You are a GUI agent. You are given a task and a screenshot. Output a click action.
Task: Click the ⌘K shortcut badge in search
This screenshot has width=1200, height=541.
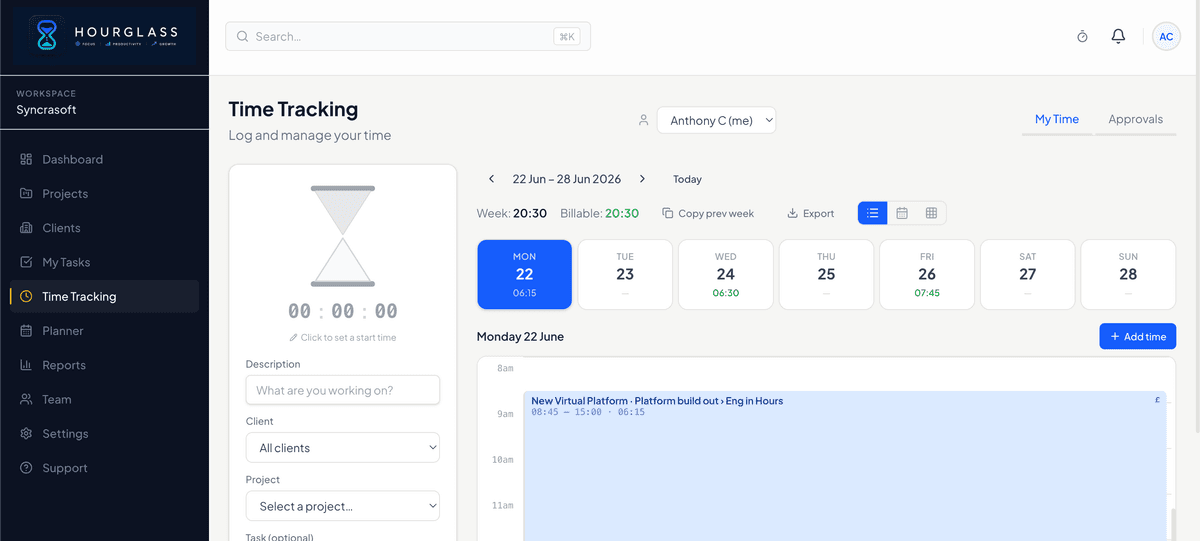[x=567, y=37]
